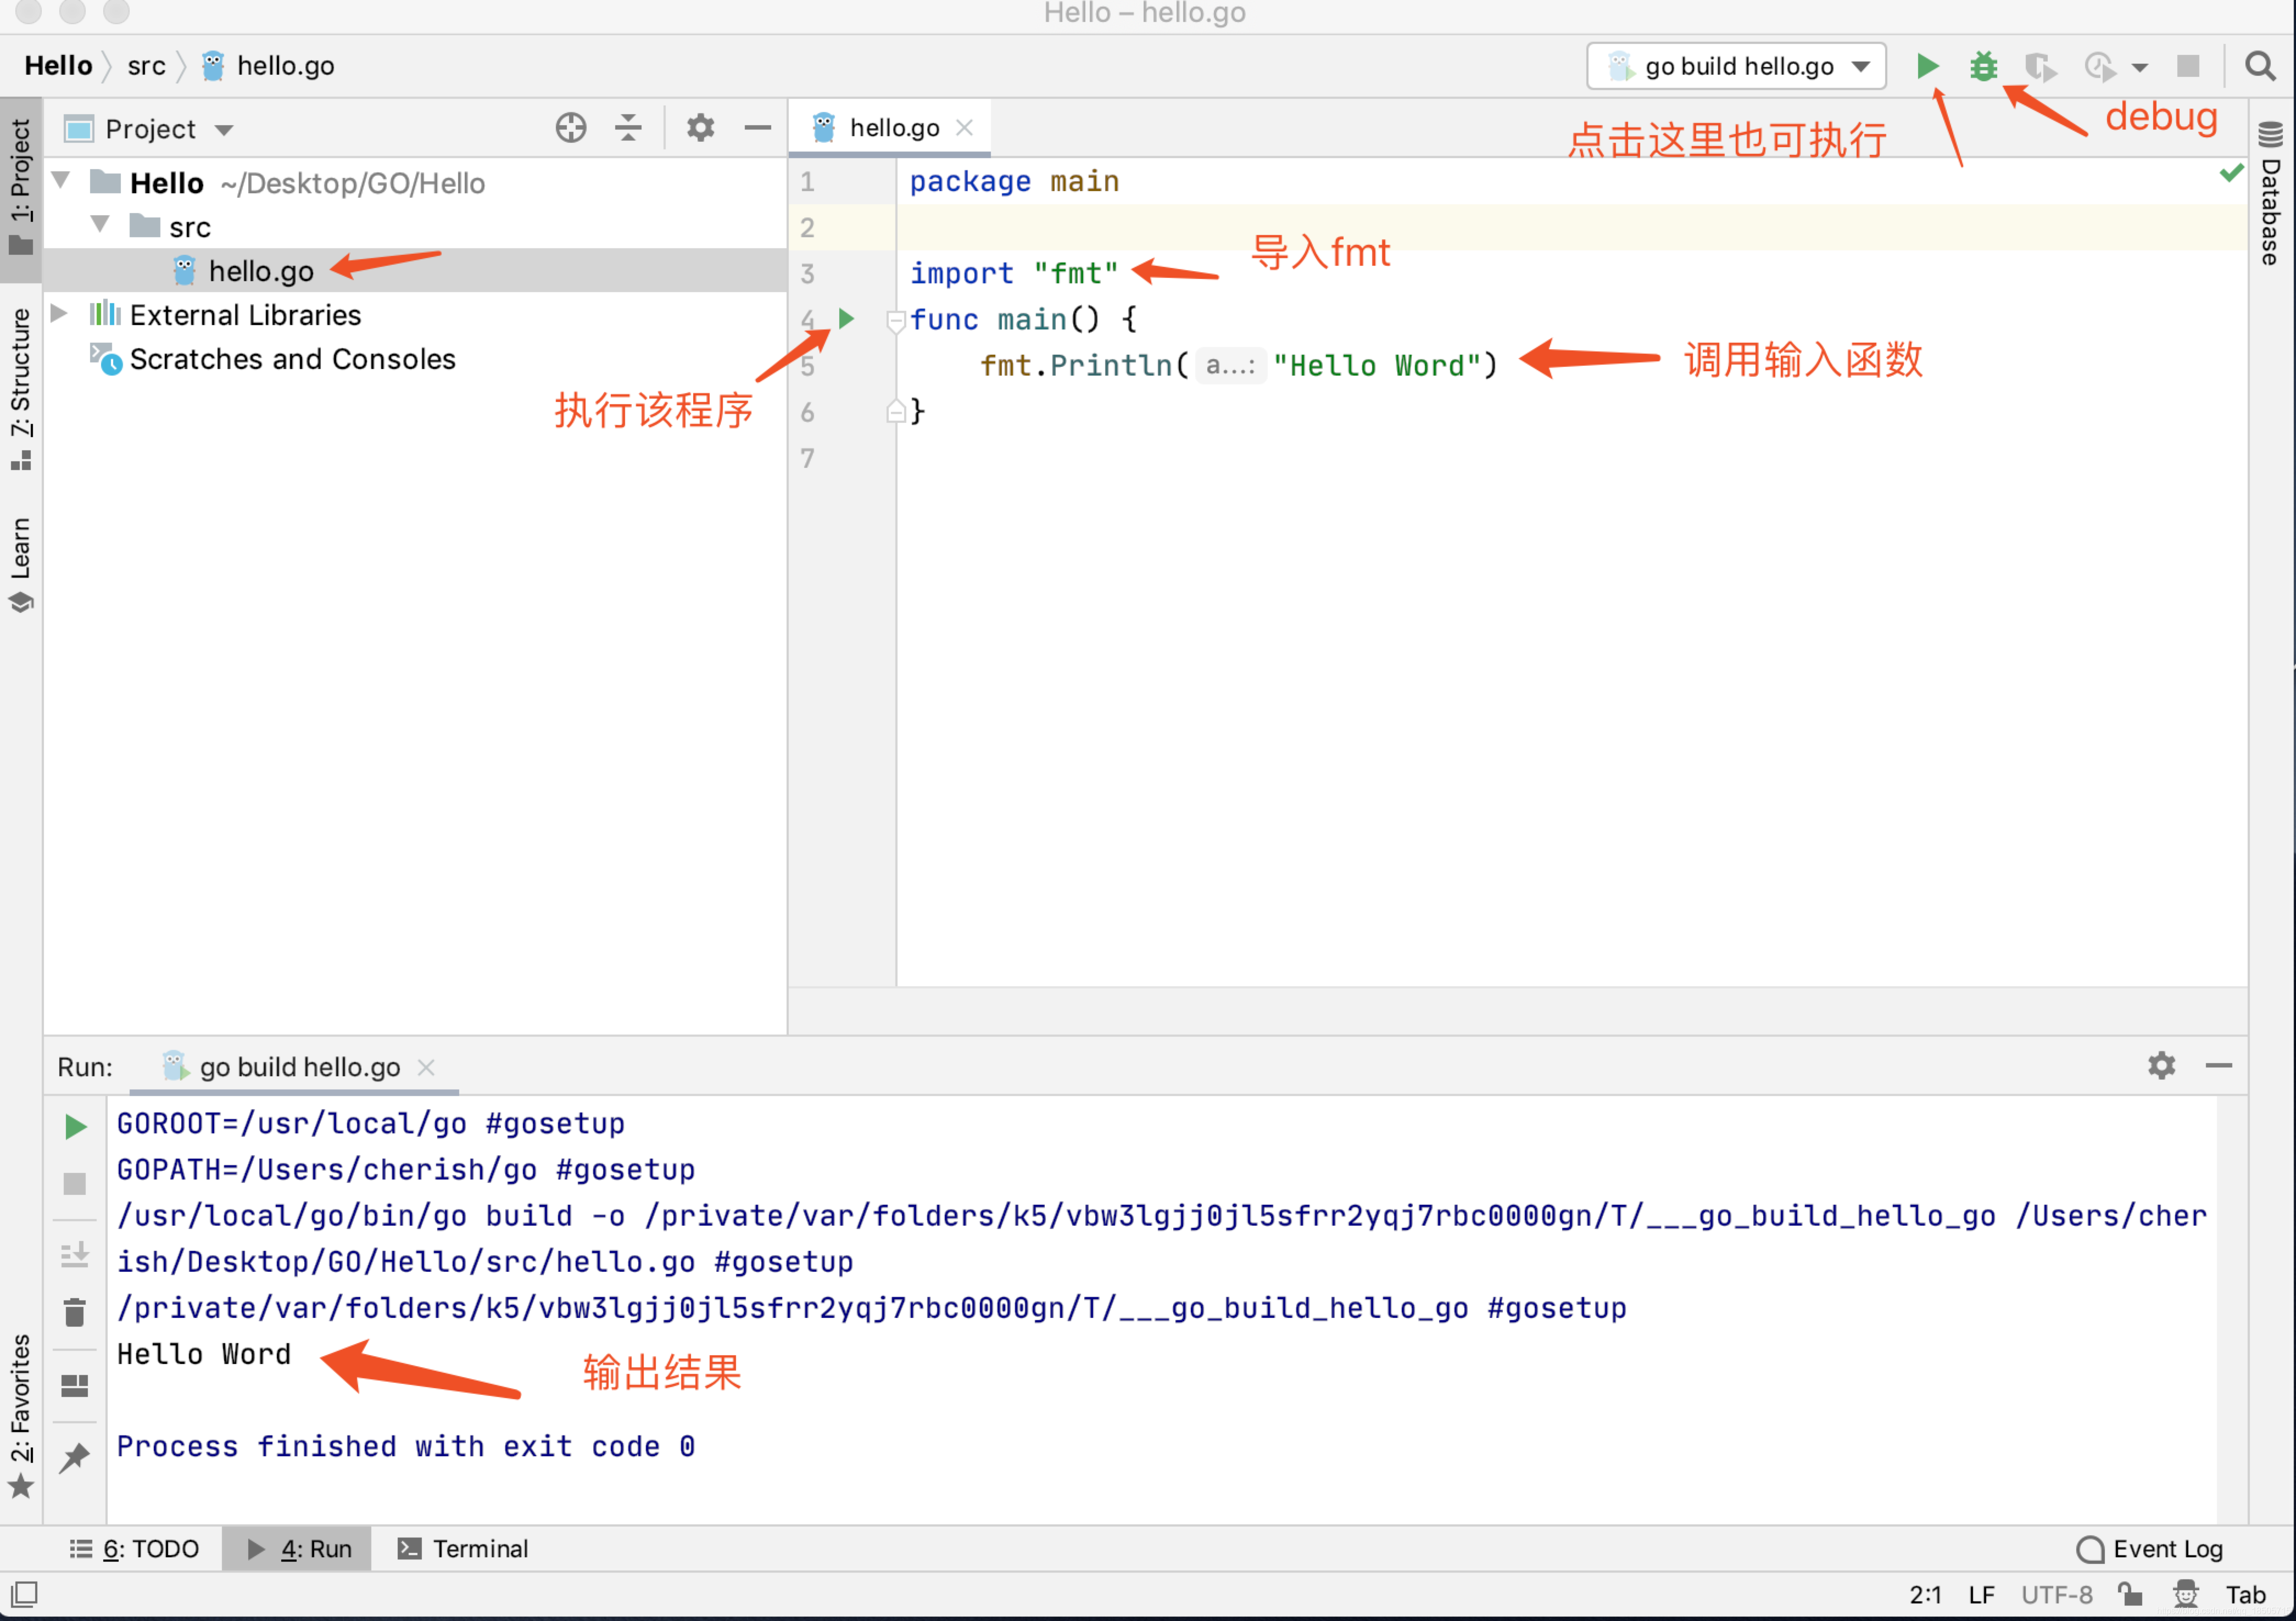Screen dimensions: 2296x1621
Task: Click Locate file crosshair icon in Project panel
Action: pyautogui.click(x=571, y=128)
